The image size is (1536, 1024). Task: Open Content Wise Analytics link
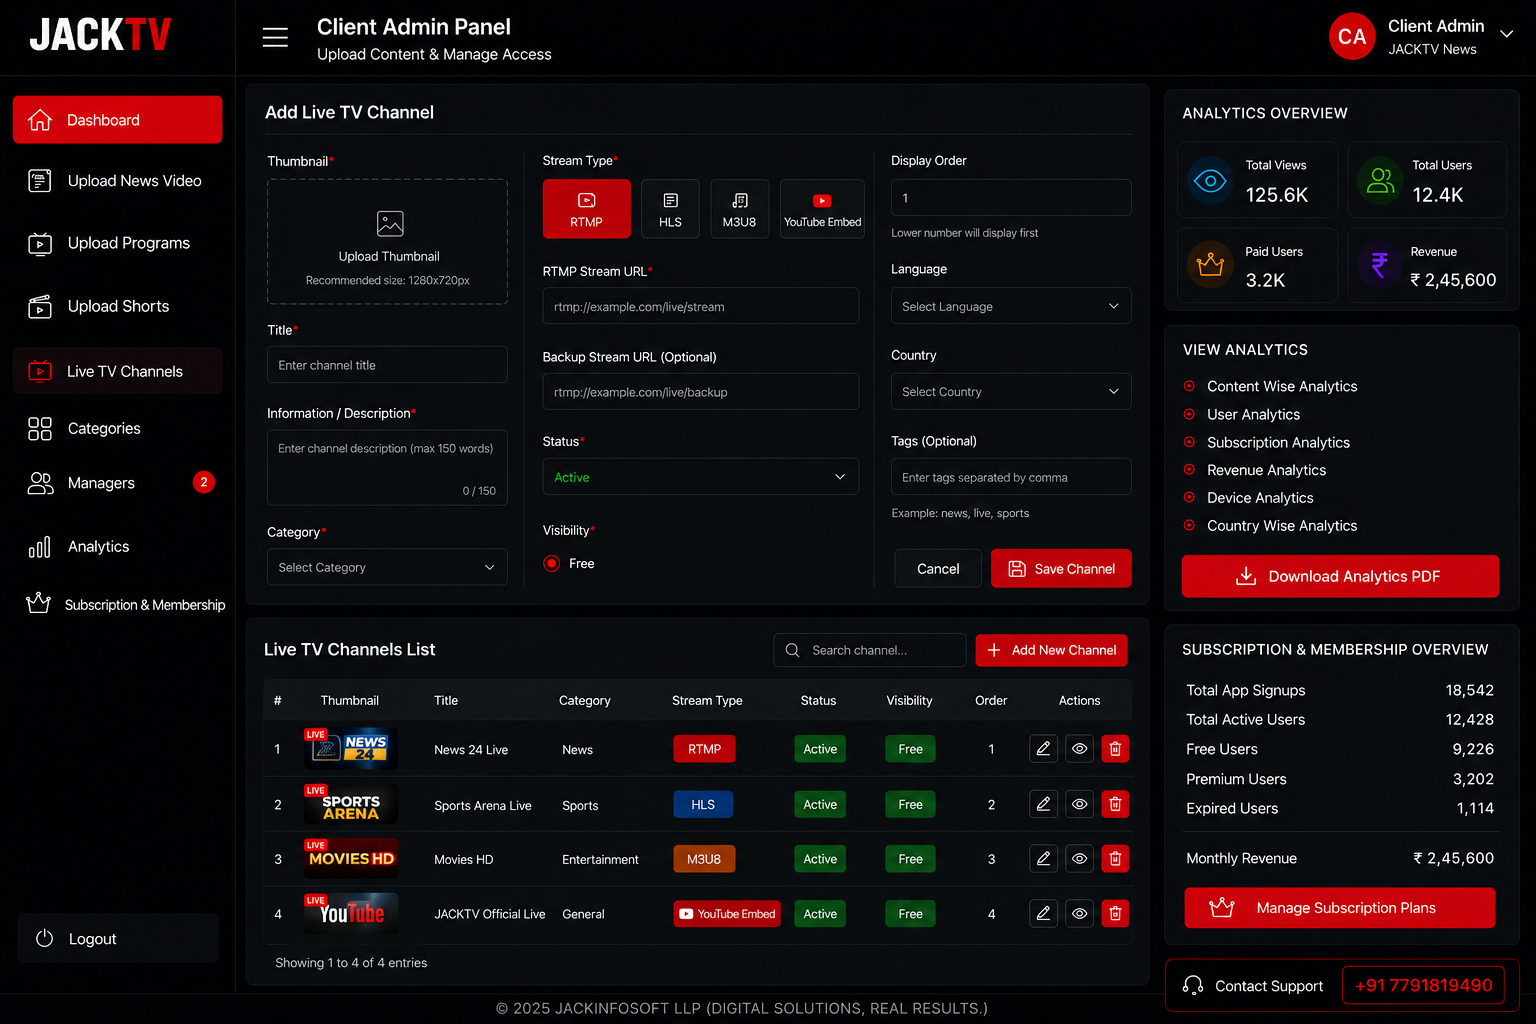[x=1282, y=386]
